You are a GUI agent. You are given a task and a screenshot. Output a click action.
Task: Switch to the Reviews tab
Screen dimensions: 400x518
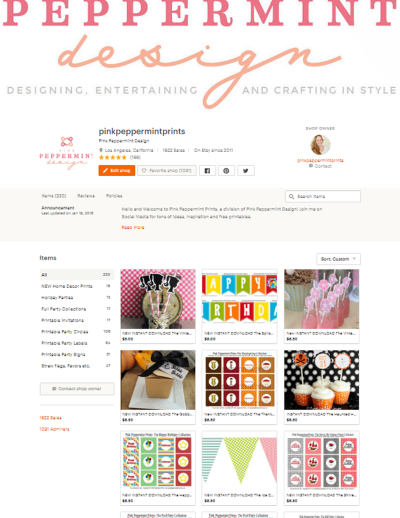[x=86, y=196]
